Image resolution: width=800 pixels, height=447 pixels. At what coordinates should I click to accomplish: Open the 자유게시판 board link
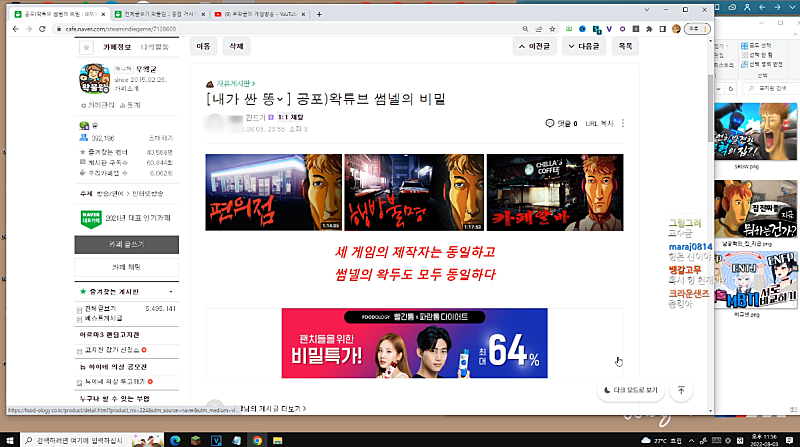[x=236, y=83]
